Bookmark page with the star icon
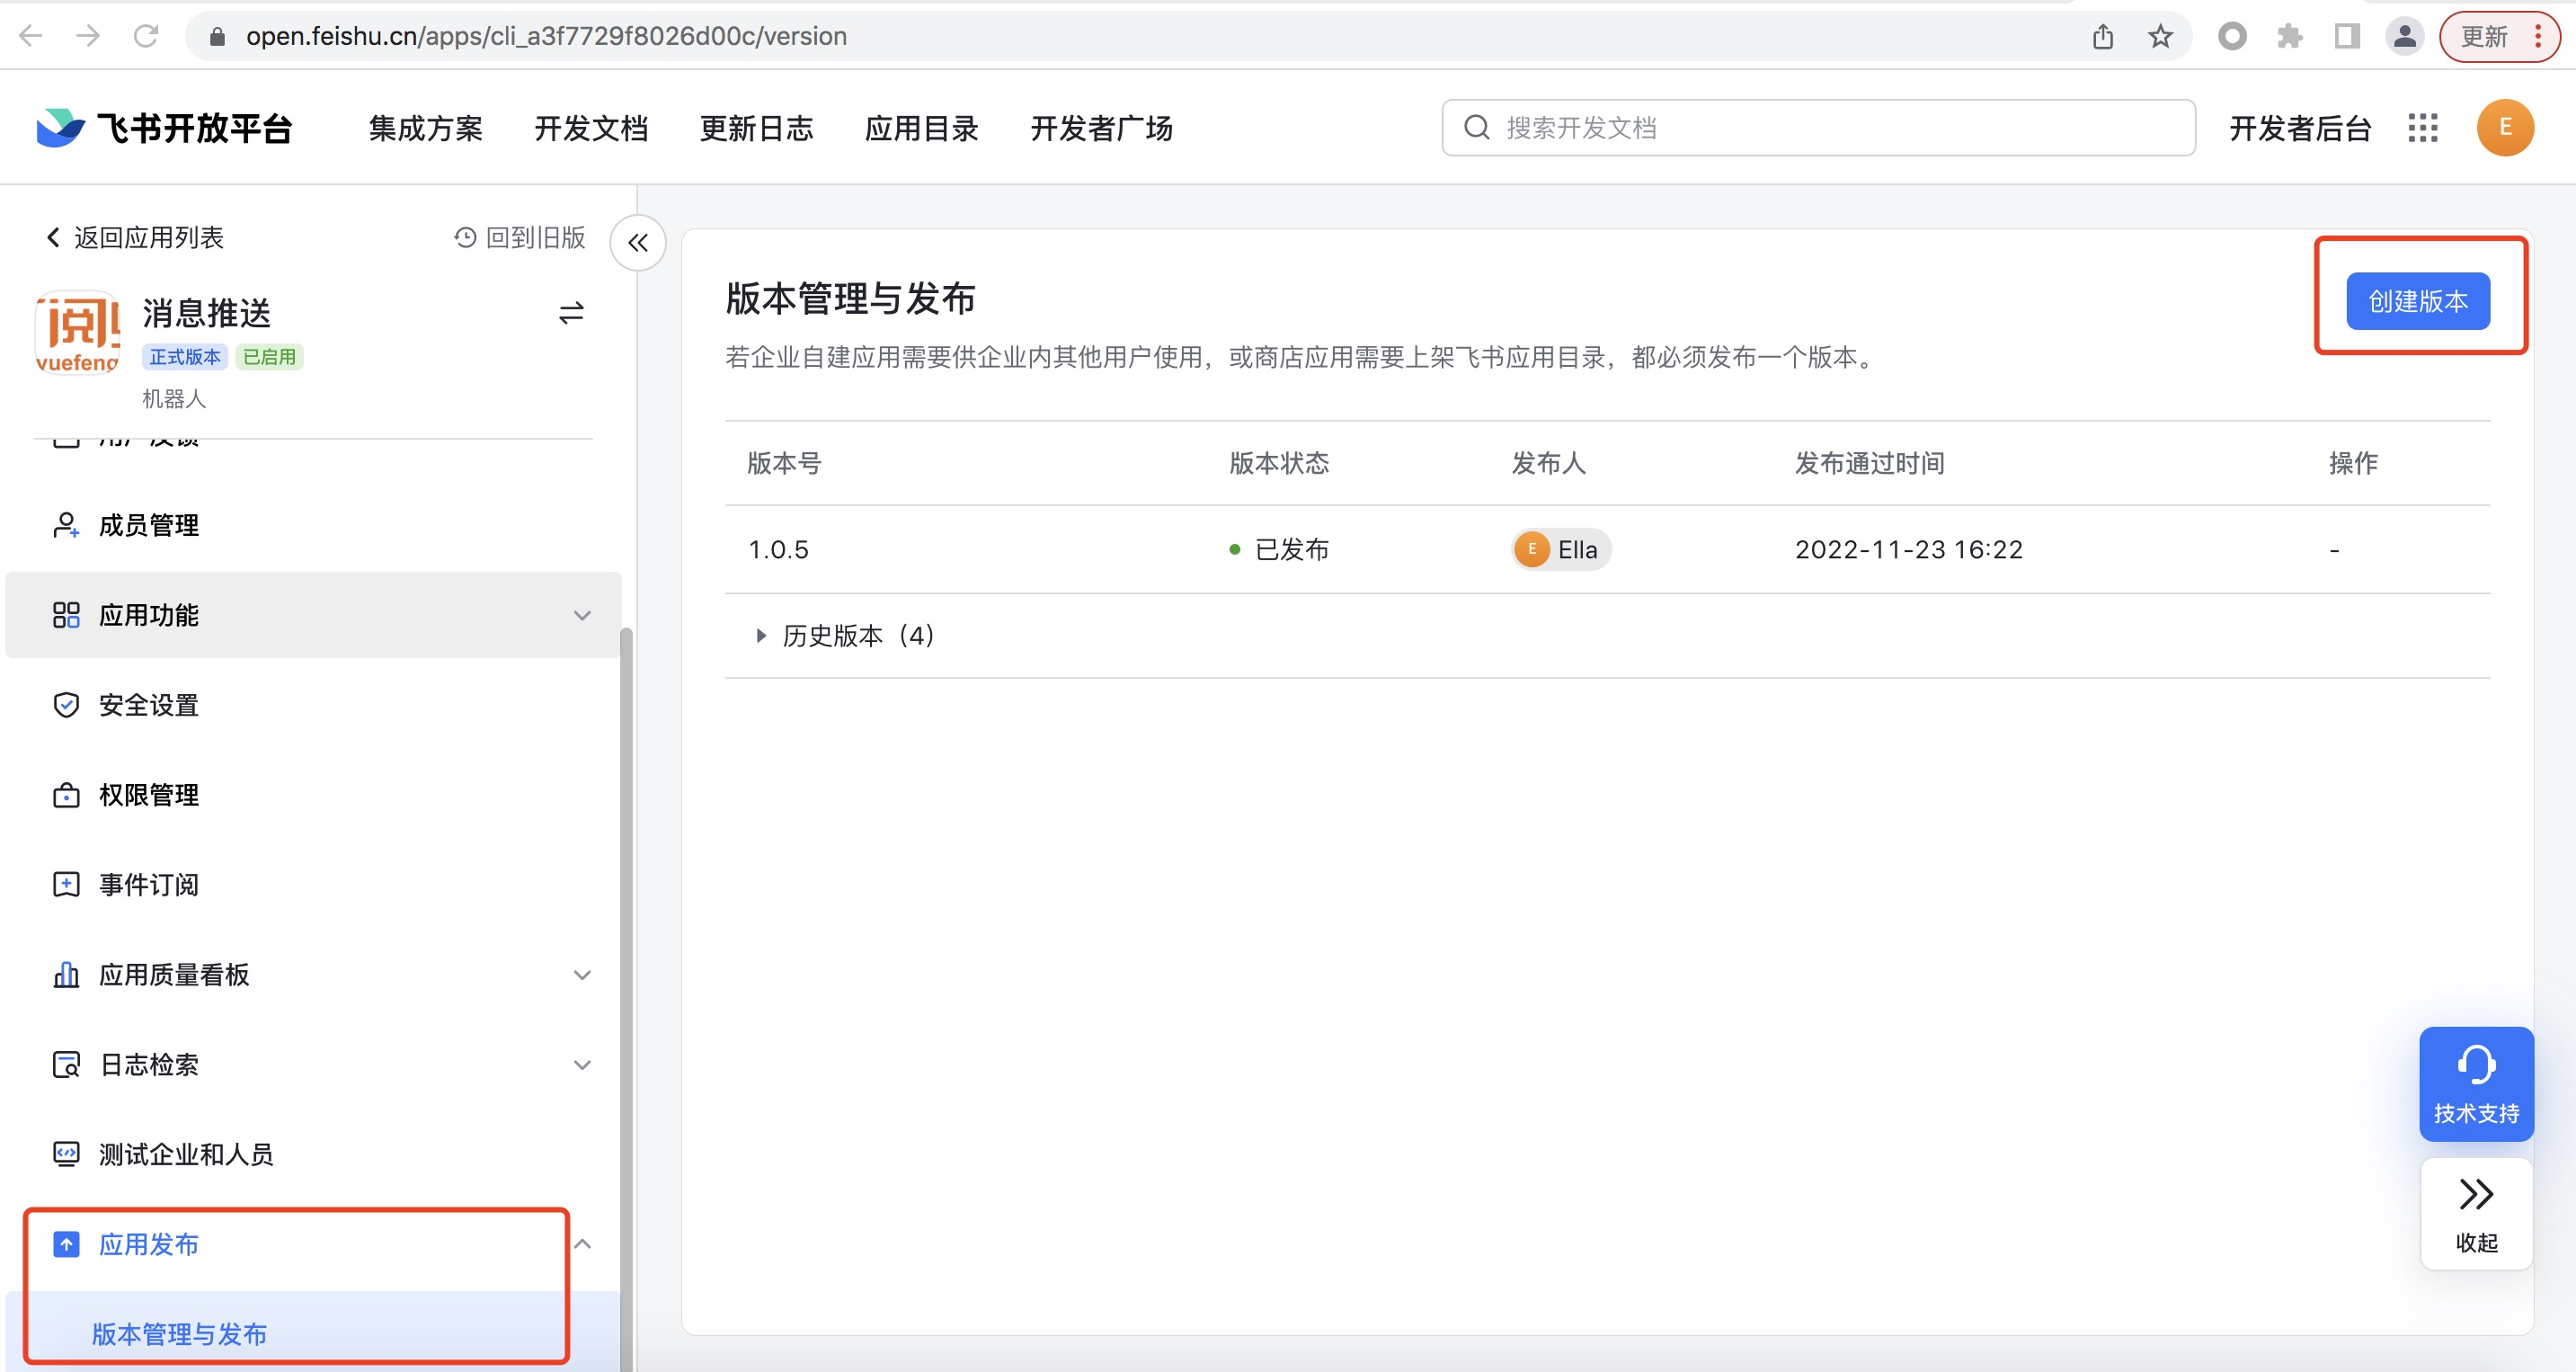 [x=2160, y=37]
